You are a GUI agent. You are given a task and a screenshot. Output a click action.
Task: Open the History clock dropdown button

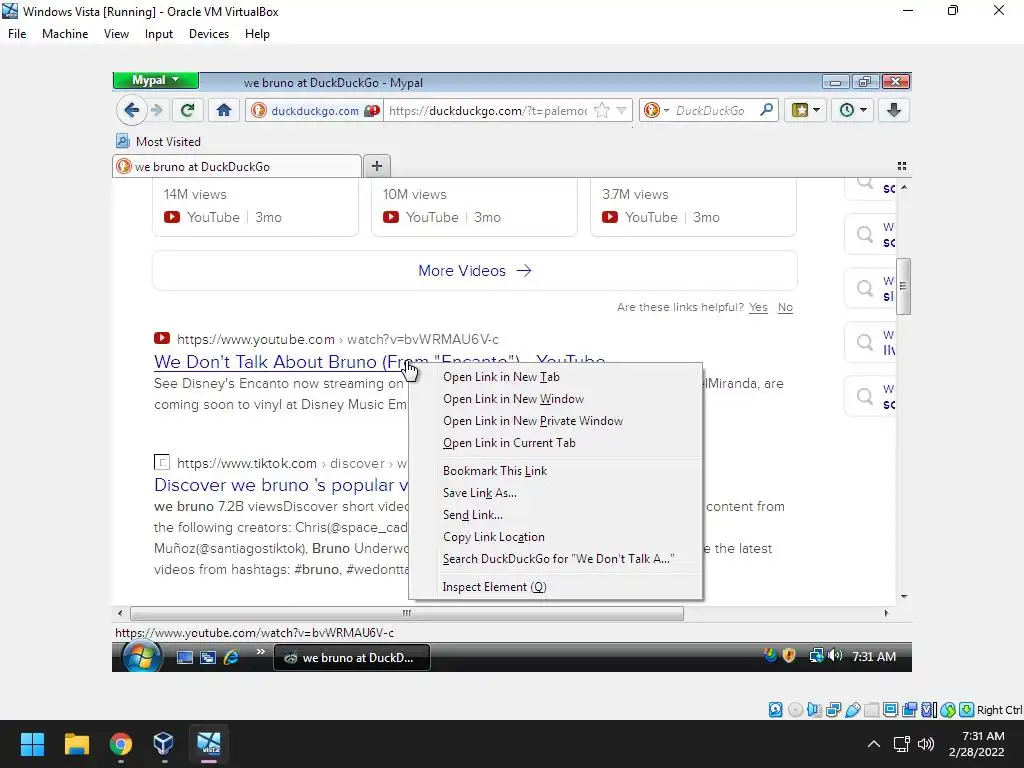852,110
